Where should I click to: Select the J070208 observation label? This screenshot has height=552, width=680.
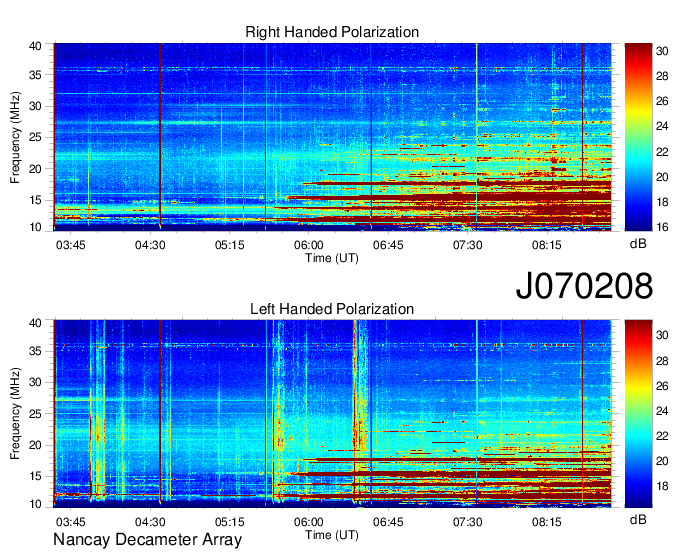coord(584,286)
